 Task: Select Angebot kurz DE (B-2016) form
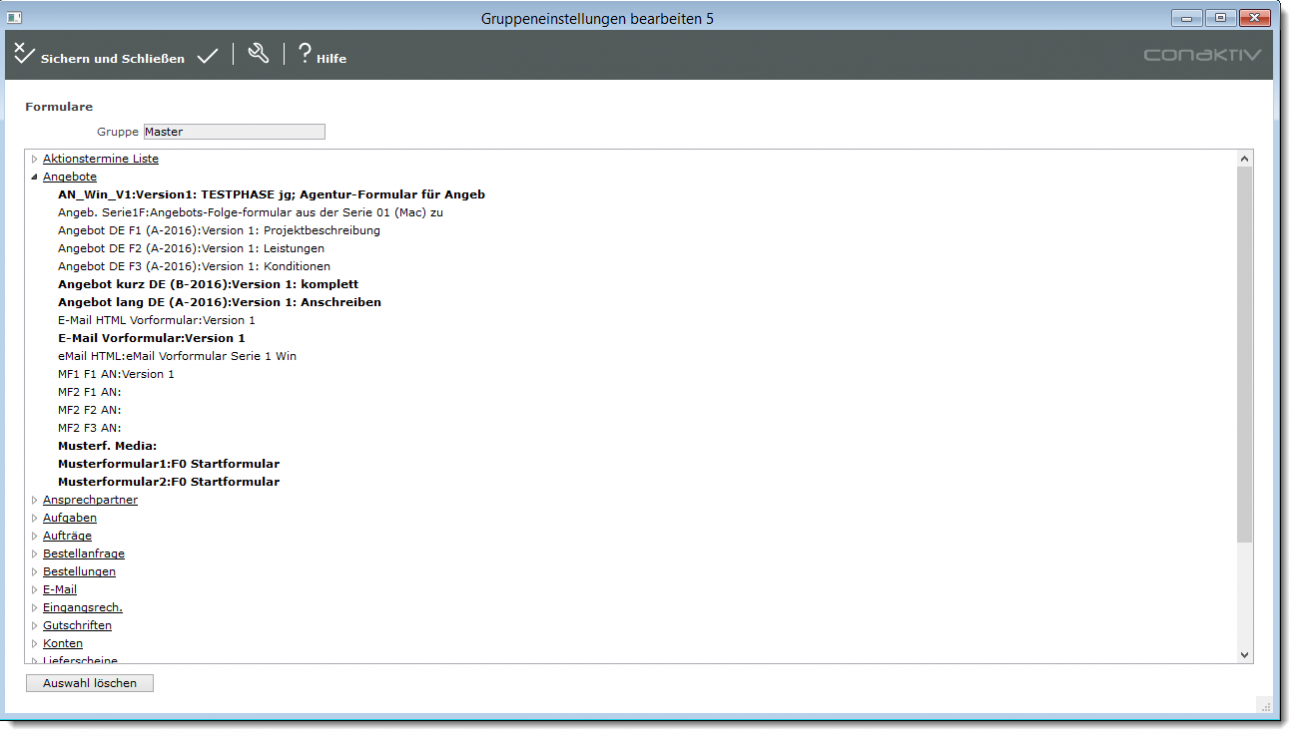pos(208,285)
